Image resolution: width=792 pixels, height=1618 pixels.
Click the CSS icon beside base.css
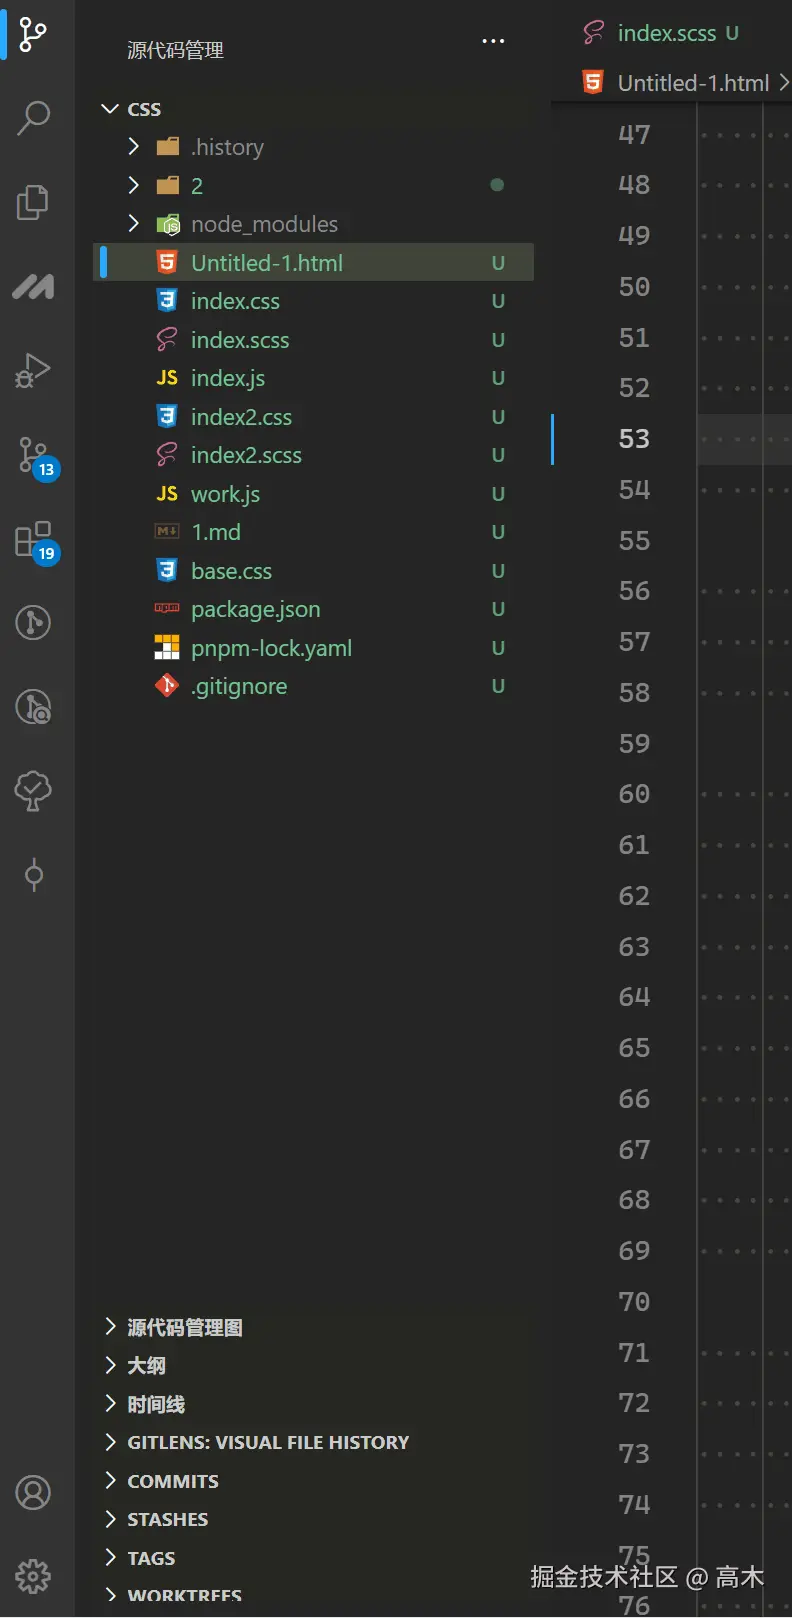(x=167, y=570)
